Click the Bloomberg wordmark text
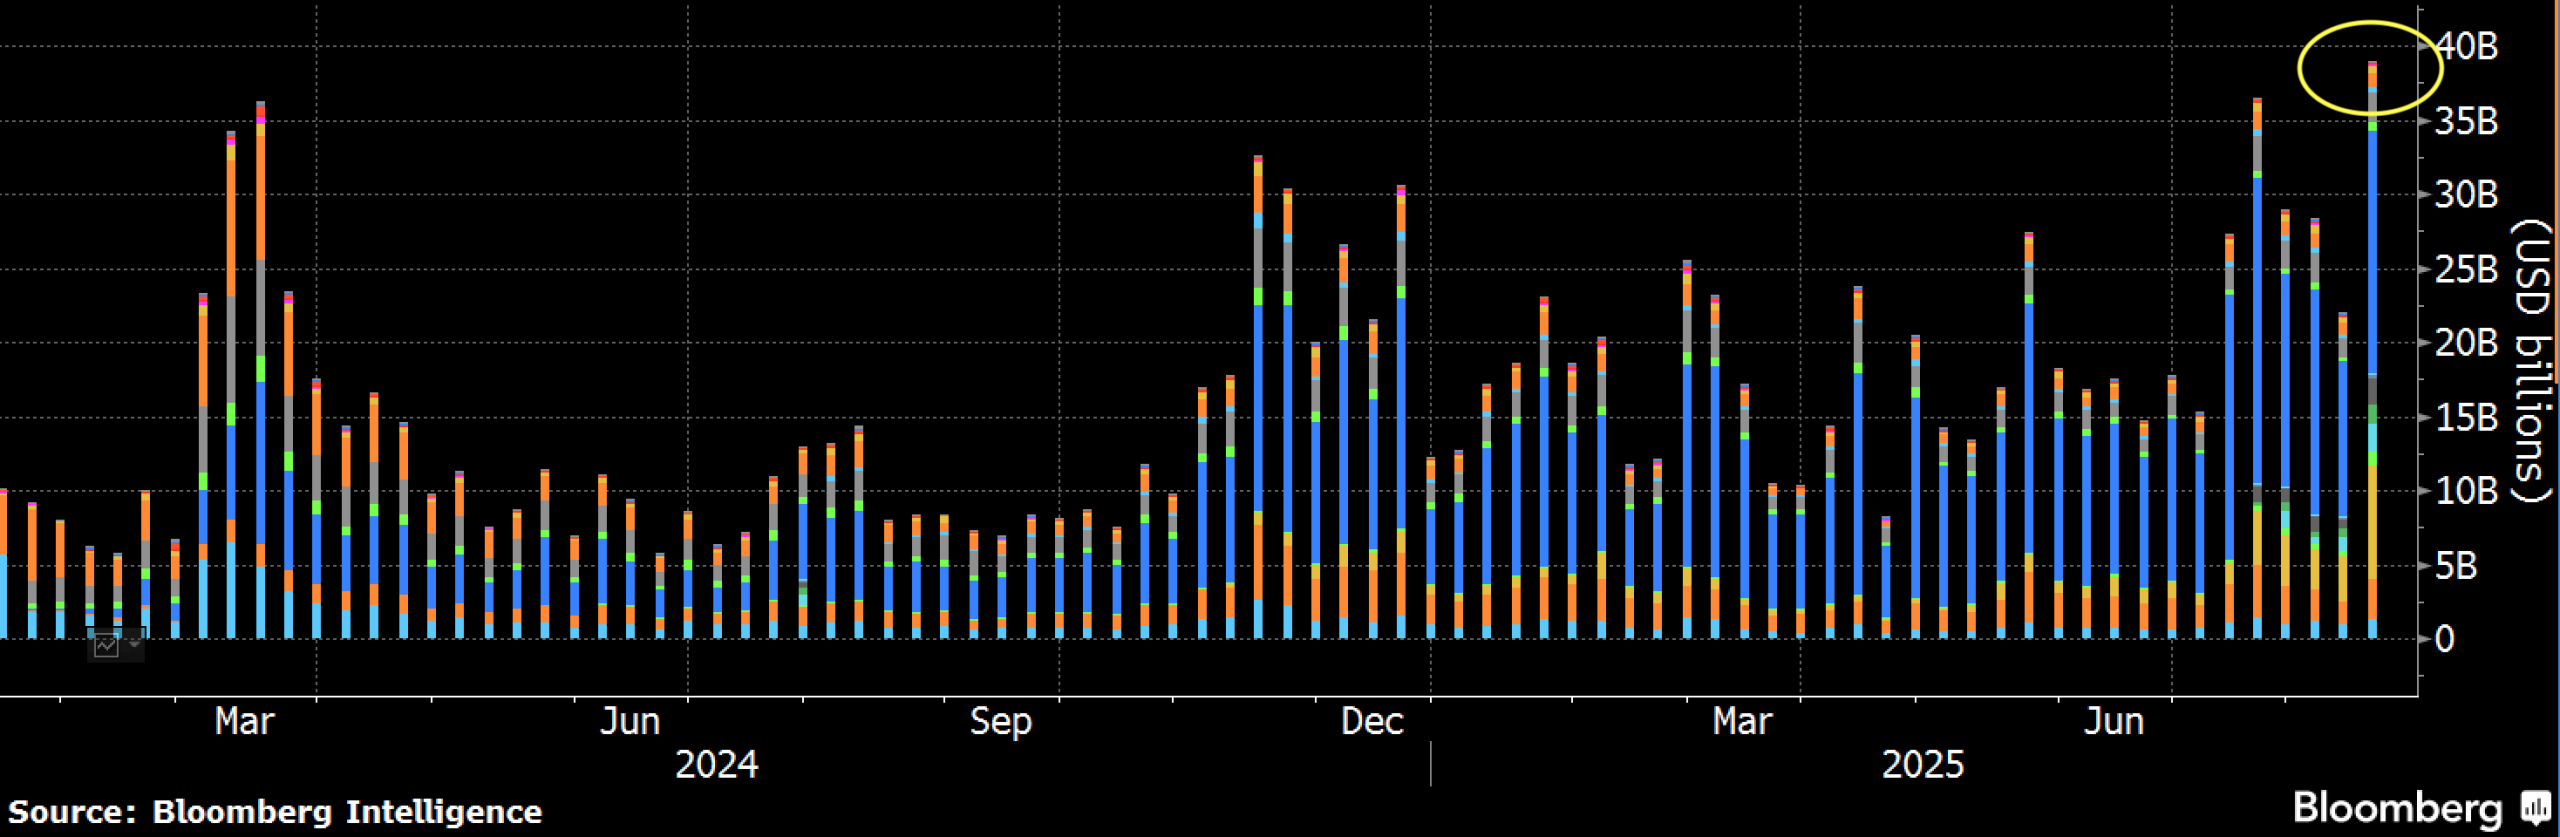The image size is (2560, 837). click(2396, 806)
